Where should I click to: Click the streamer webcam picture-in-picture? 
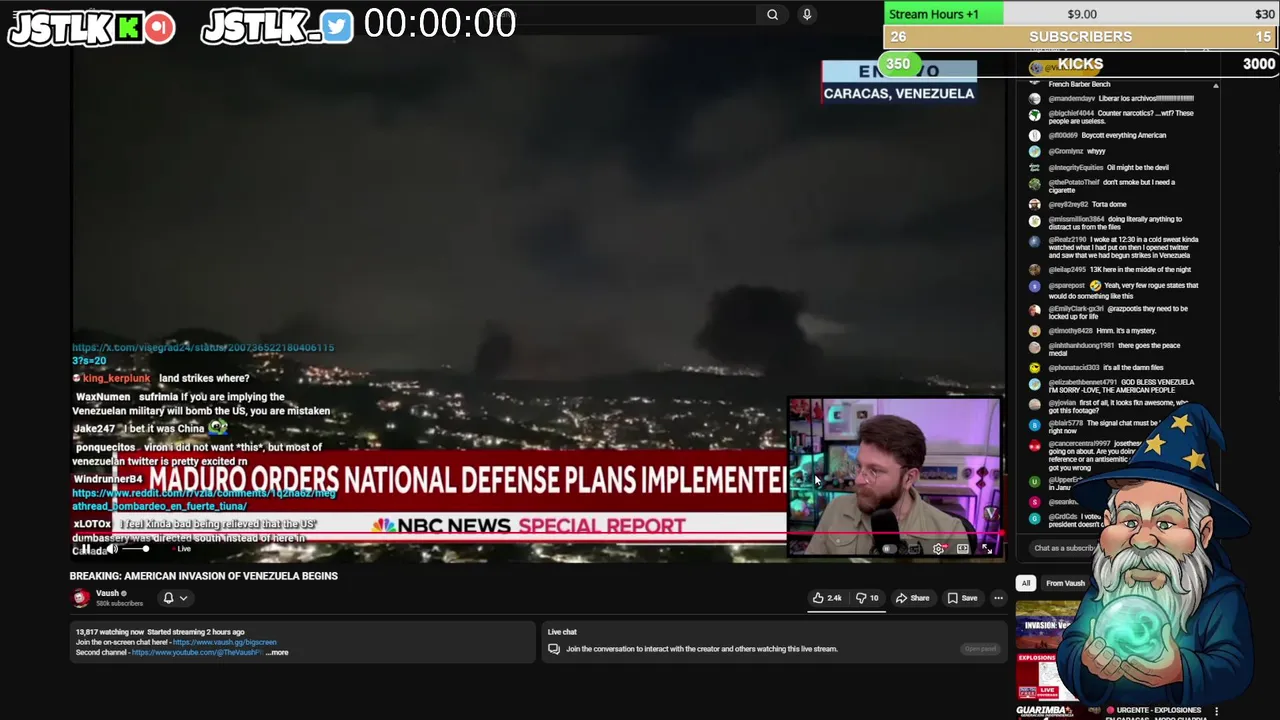coord(893,477)
